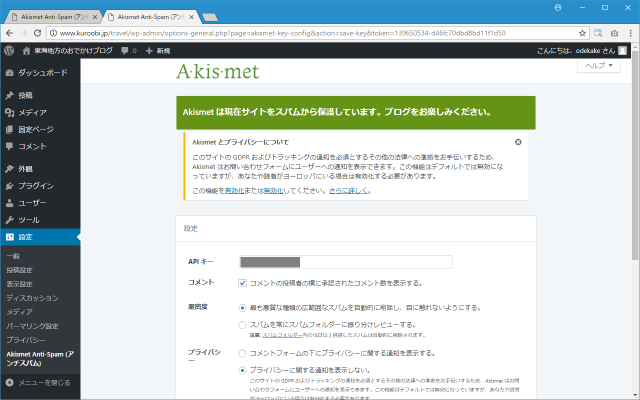The height and width of the screenshot is (400, 640).
Task: Open the ディスカッション settings submenu
Action: pyautogui.click(x=32, y=298)
